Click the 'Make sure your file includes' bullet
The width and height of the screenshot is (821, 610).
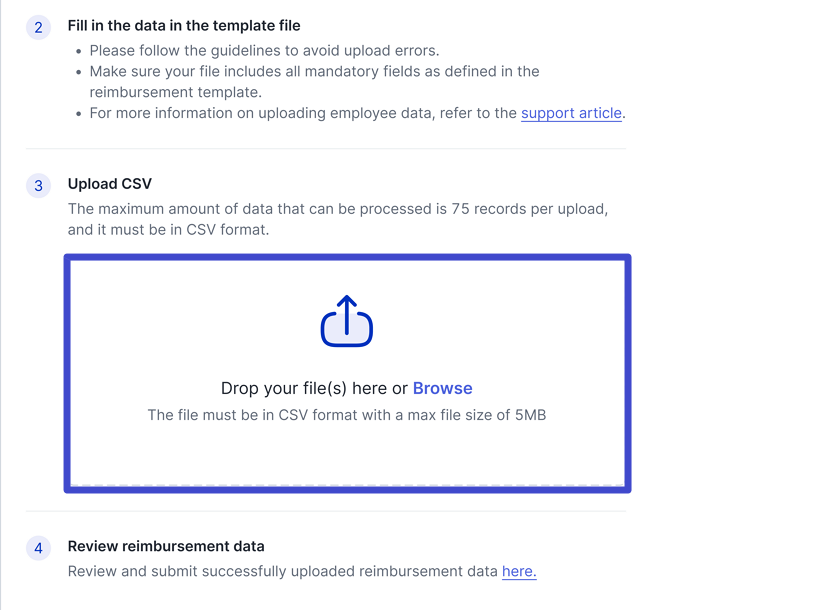point(314,71)
